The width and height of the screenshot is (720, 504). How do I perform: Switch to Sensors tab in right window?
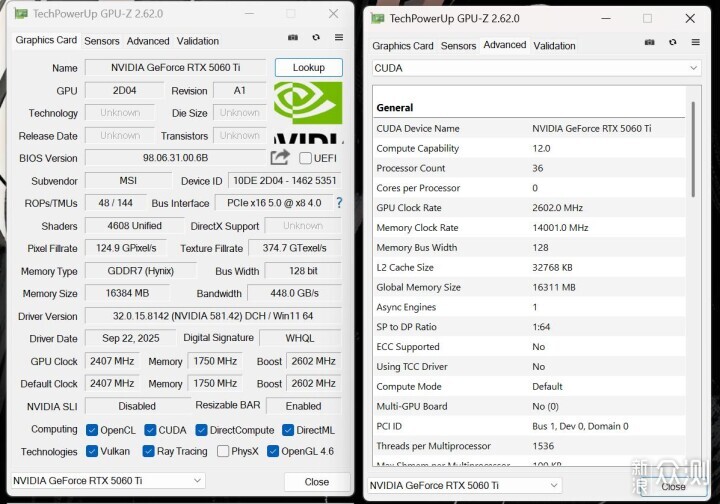(x=458, y=45)
